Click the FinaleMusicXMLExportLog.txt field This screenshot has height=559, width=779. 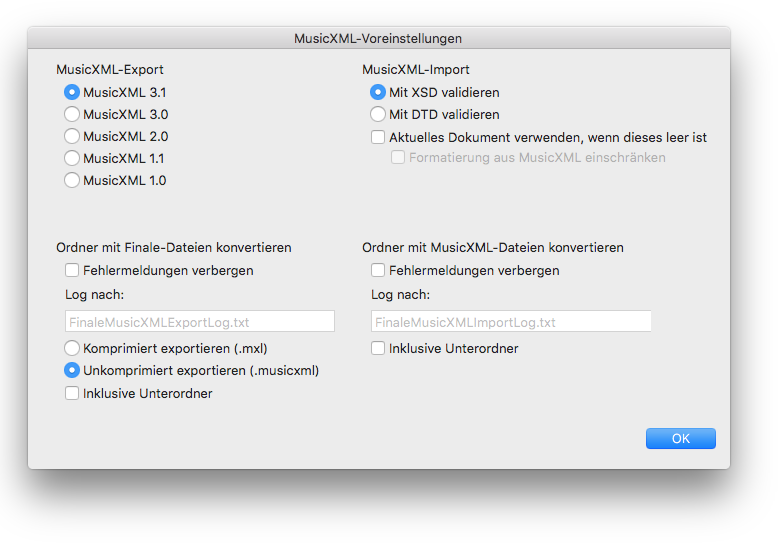tap(200, 321)
